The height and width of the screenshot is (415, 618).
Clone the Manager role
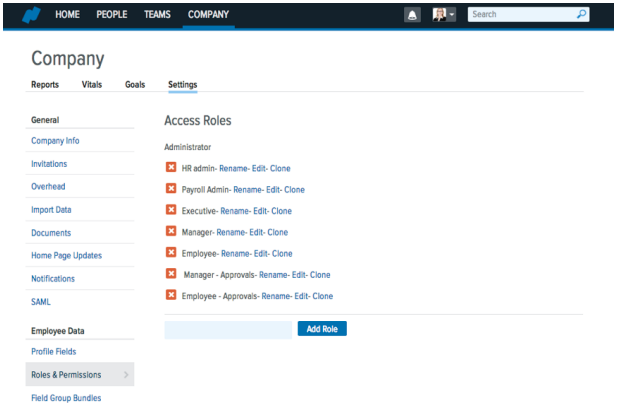(x=277, y=233)
